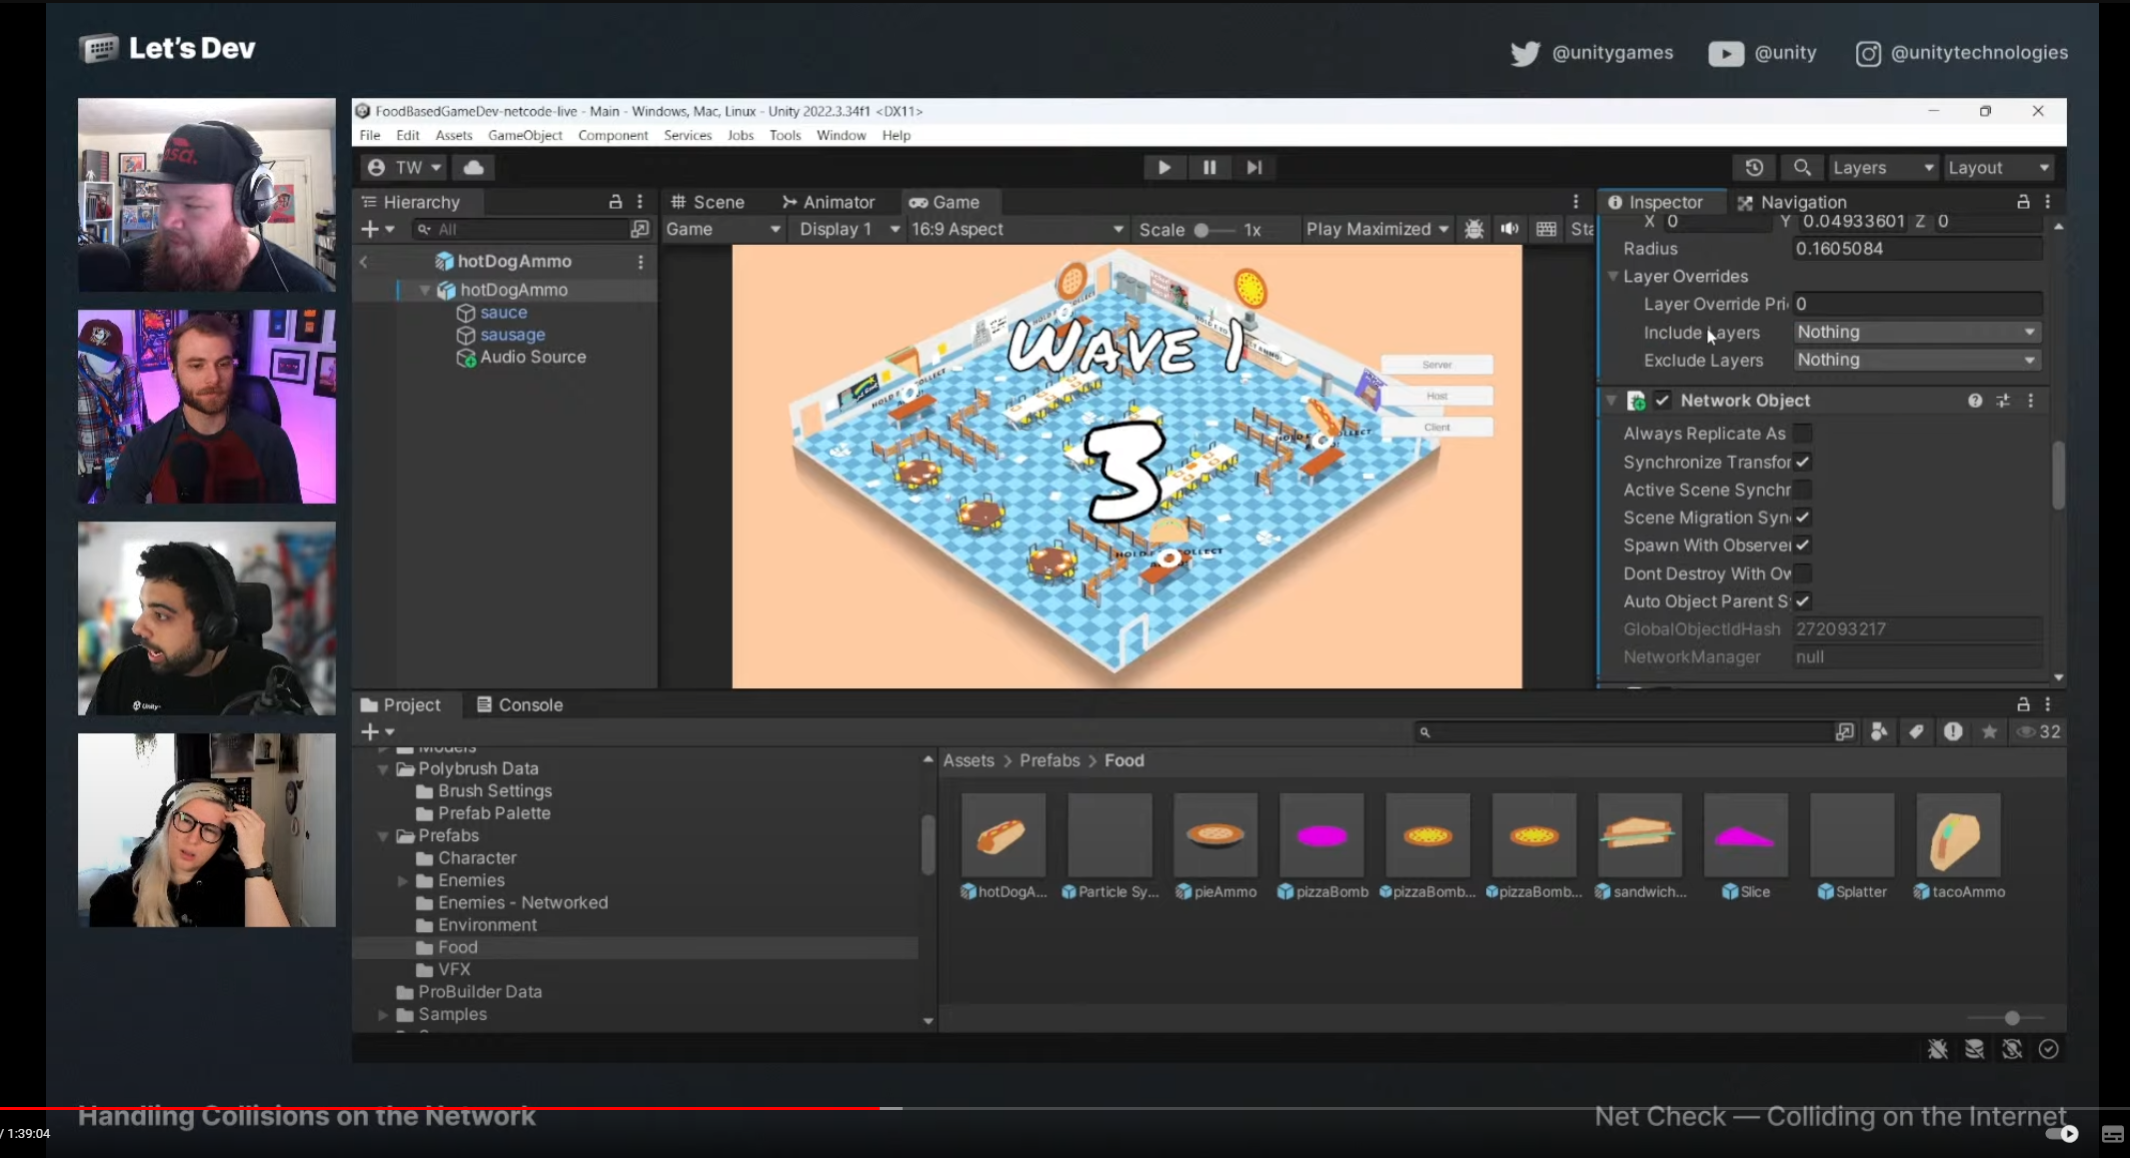This screenshot has width=2130, height=1162.
Task: Uncheck Synchronize Transform checkbox
Action: [x=1802, y=462]
